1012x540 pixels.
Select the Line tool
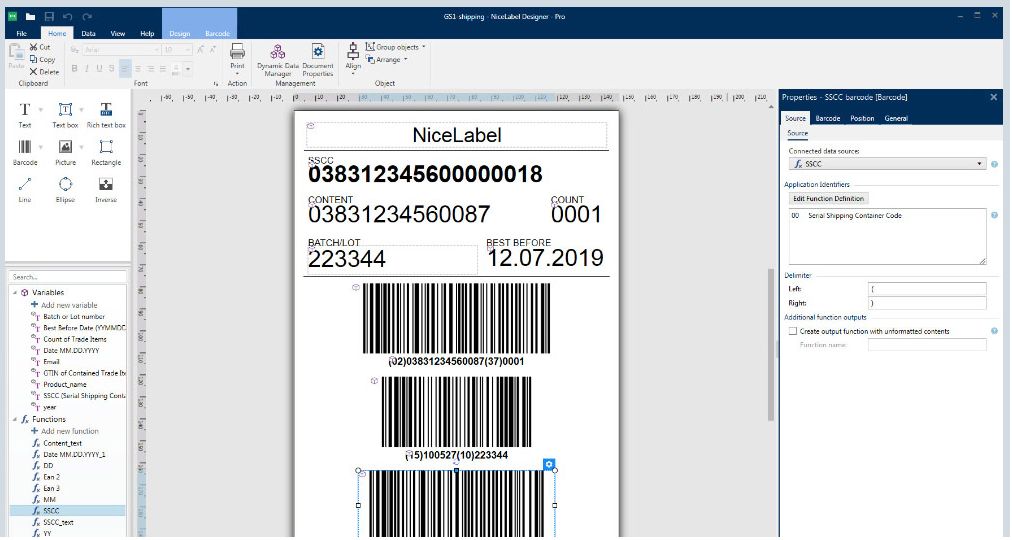pos(25,190)
